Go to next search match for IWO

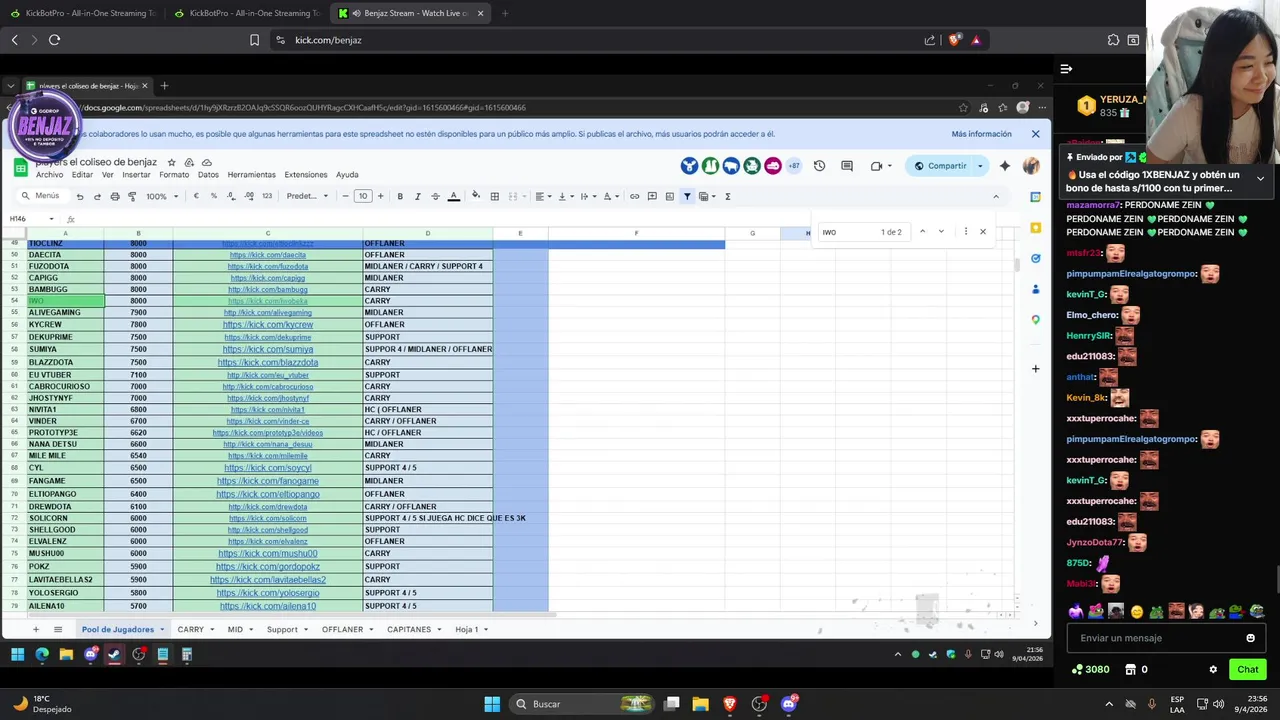(941, 232)
